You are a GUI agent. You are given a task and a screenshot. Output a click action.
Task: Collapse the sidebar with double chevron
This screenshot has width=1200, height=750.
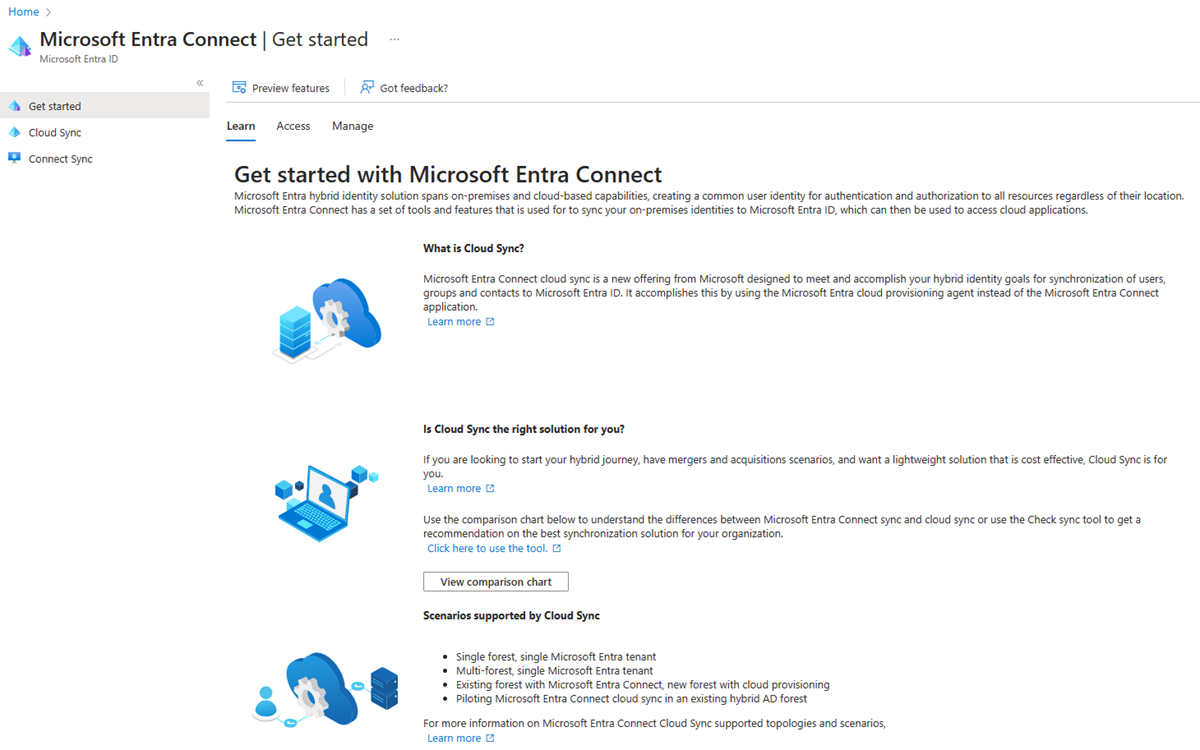(200, 83)
